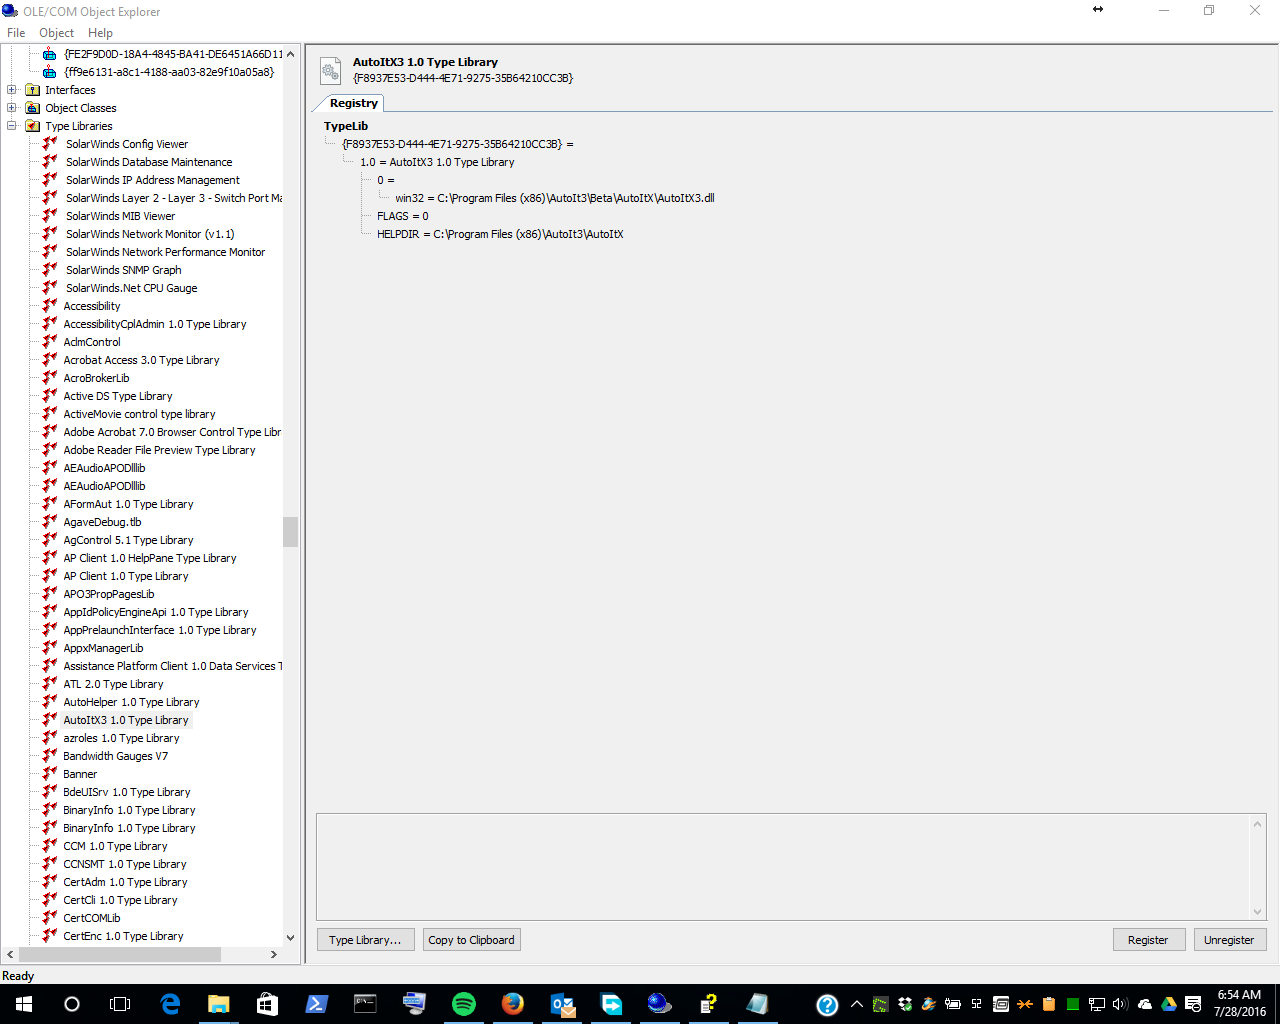The height and width of the screenshot is (1024, 1280).
Task: Show hidden system tray icons
Action: (857, 1004)
